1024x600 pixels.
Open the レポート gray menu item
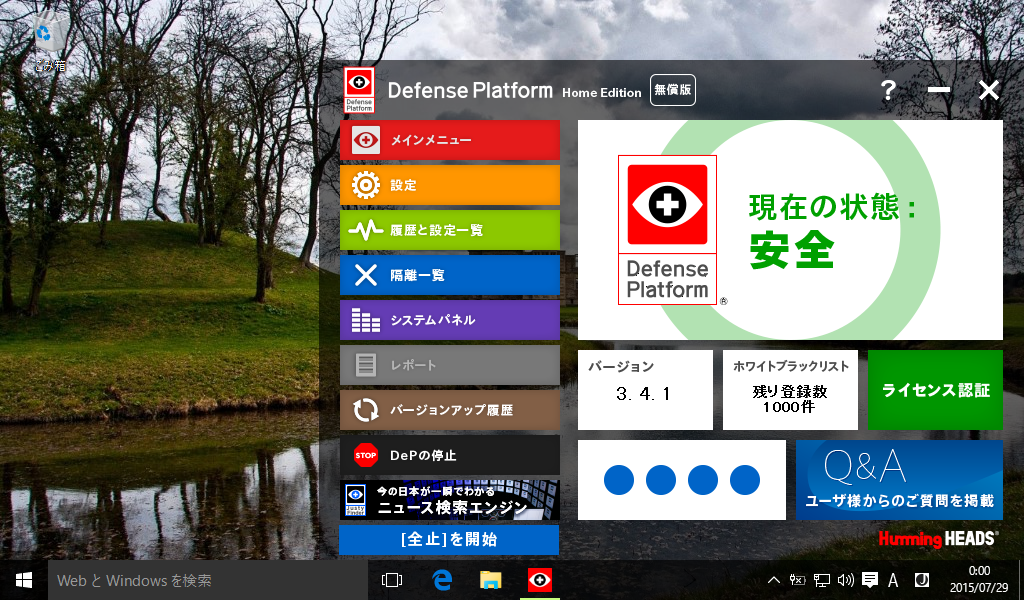click(449, 365)
